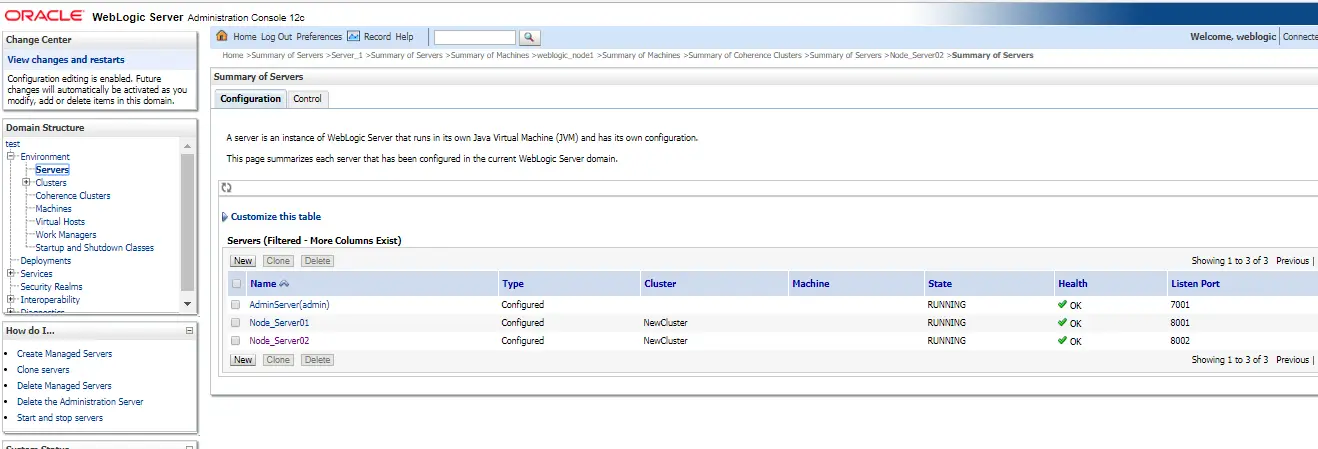1318x449 pixels.
Task: Open Deployments in the Domain Structure tree
Action: click(46, 261)
